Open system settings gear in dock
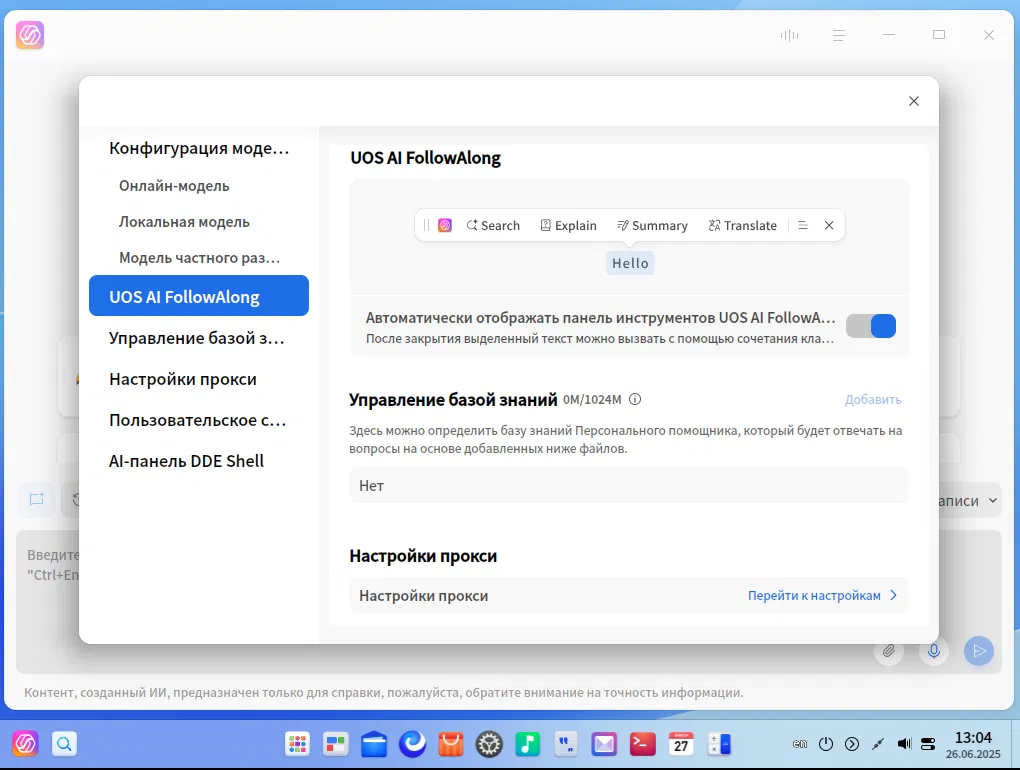The height and width of the screenshot is (770, 1020). 489,744
